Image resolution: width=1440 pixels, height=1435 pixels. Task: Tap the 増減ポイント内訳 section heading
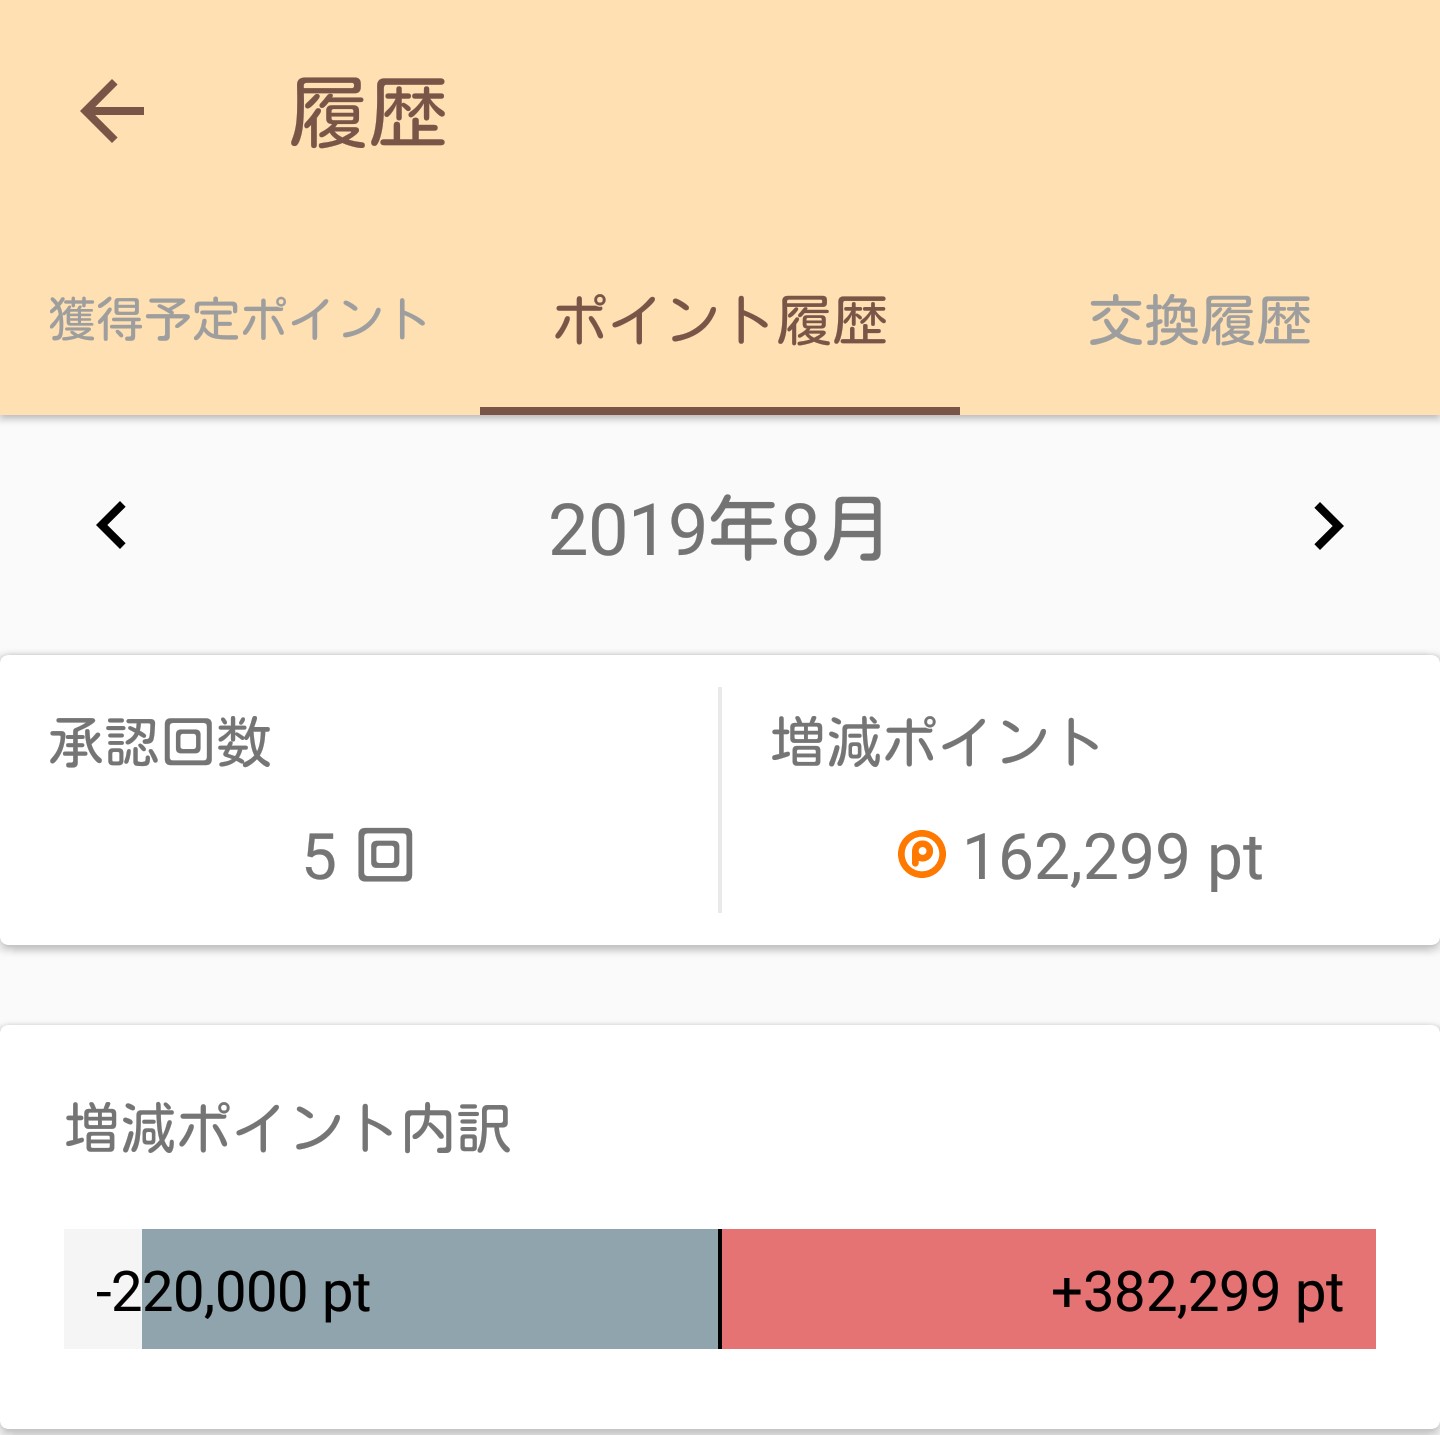[288, 1128]
